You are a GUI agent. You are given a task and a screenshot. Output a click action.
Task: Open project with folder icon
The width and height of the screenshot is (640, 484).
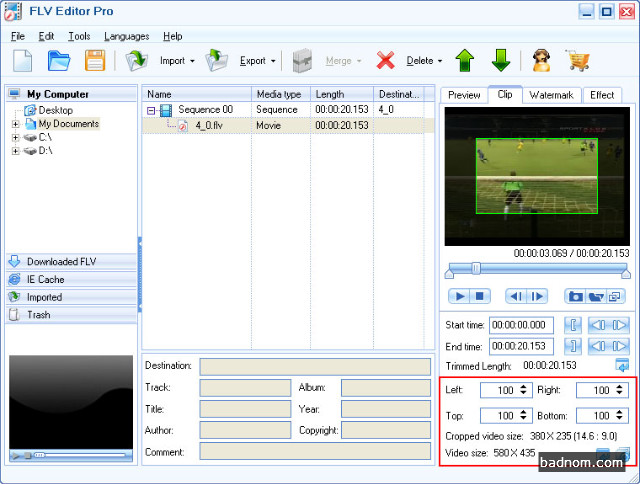pyautogui.click(x=59, y=61)
